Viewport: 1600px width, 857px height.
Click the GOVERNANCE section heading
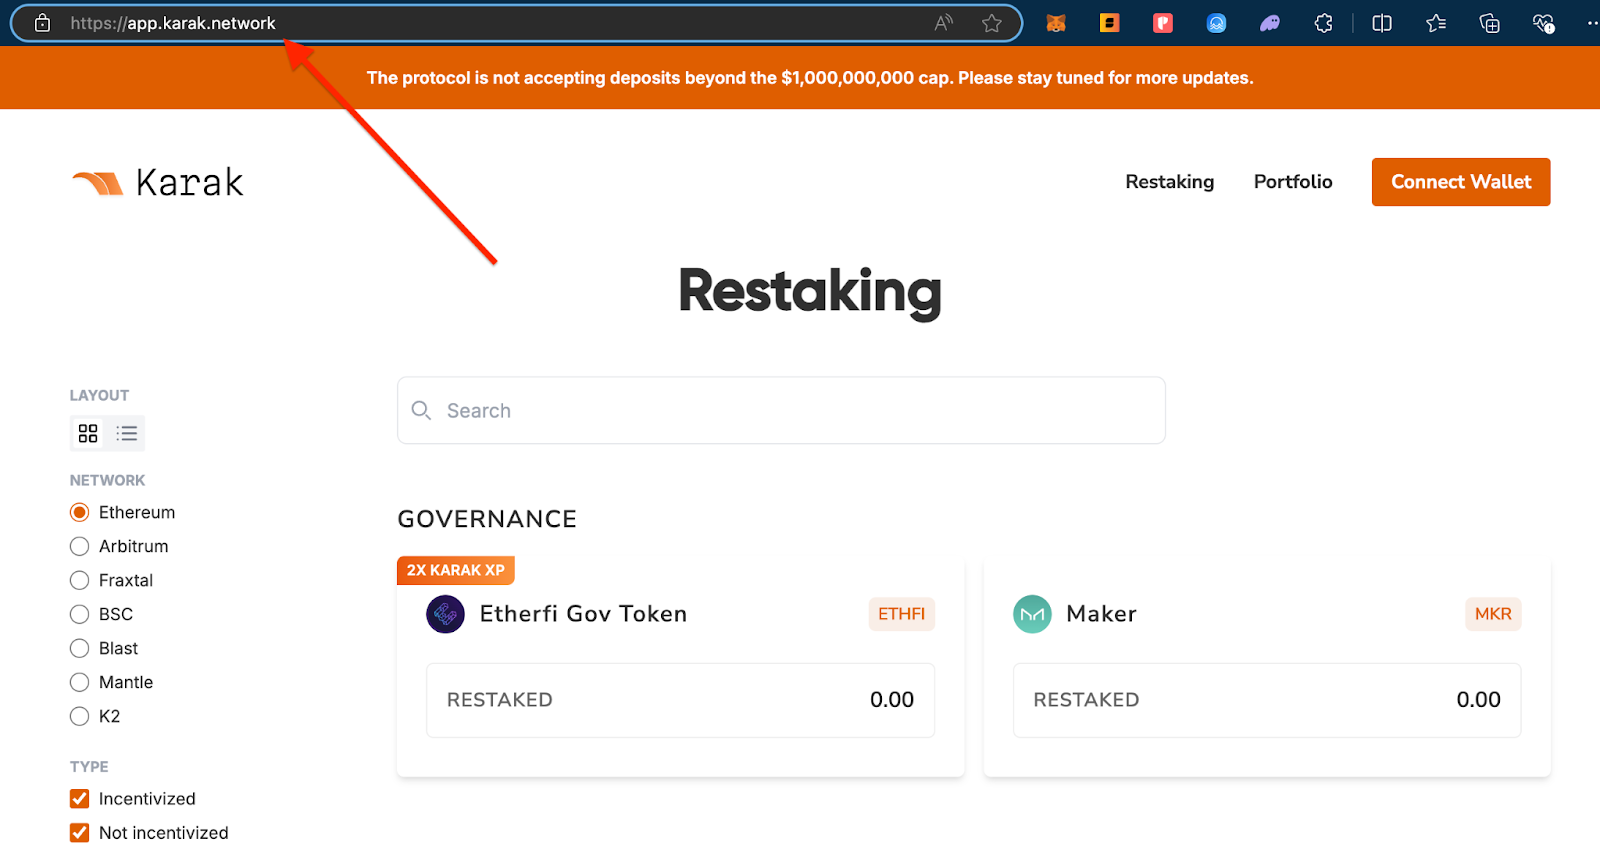pyautogui.click(x=487, y=519)
